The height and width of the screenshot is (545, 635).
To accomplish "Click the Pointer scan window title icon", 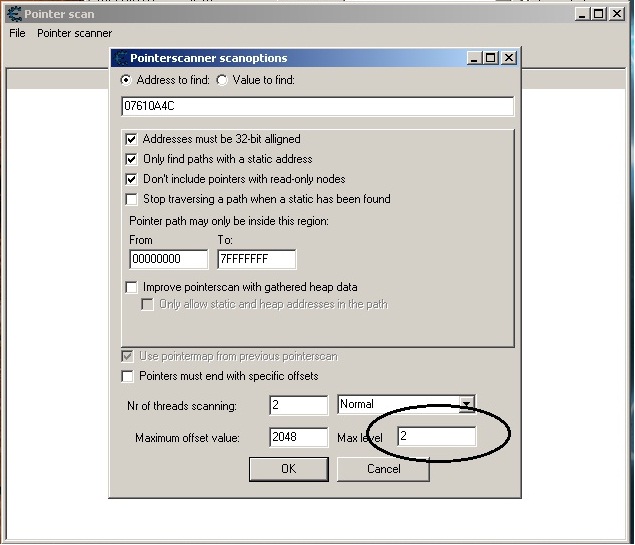I will [x=15, y=14].
